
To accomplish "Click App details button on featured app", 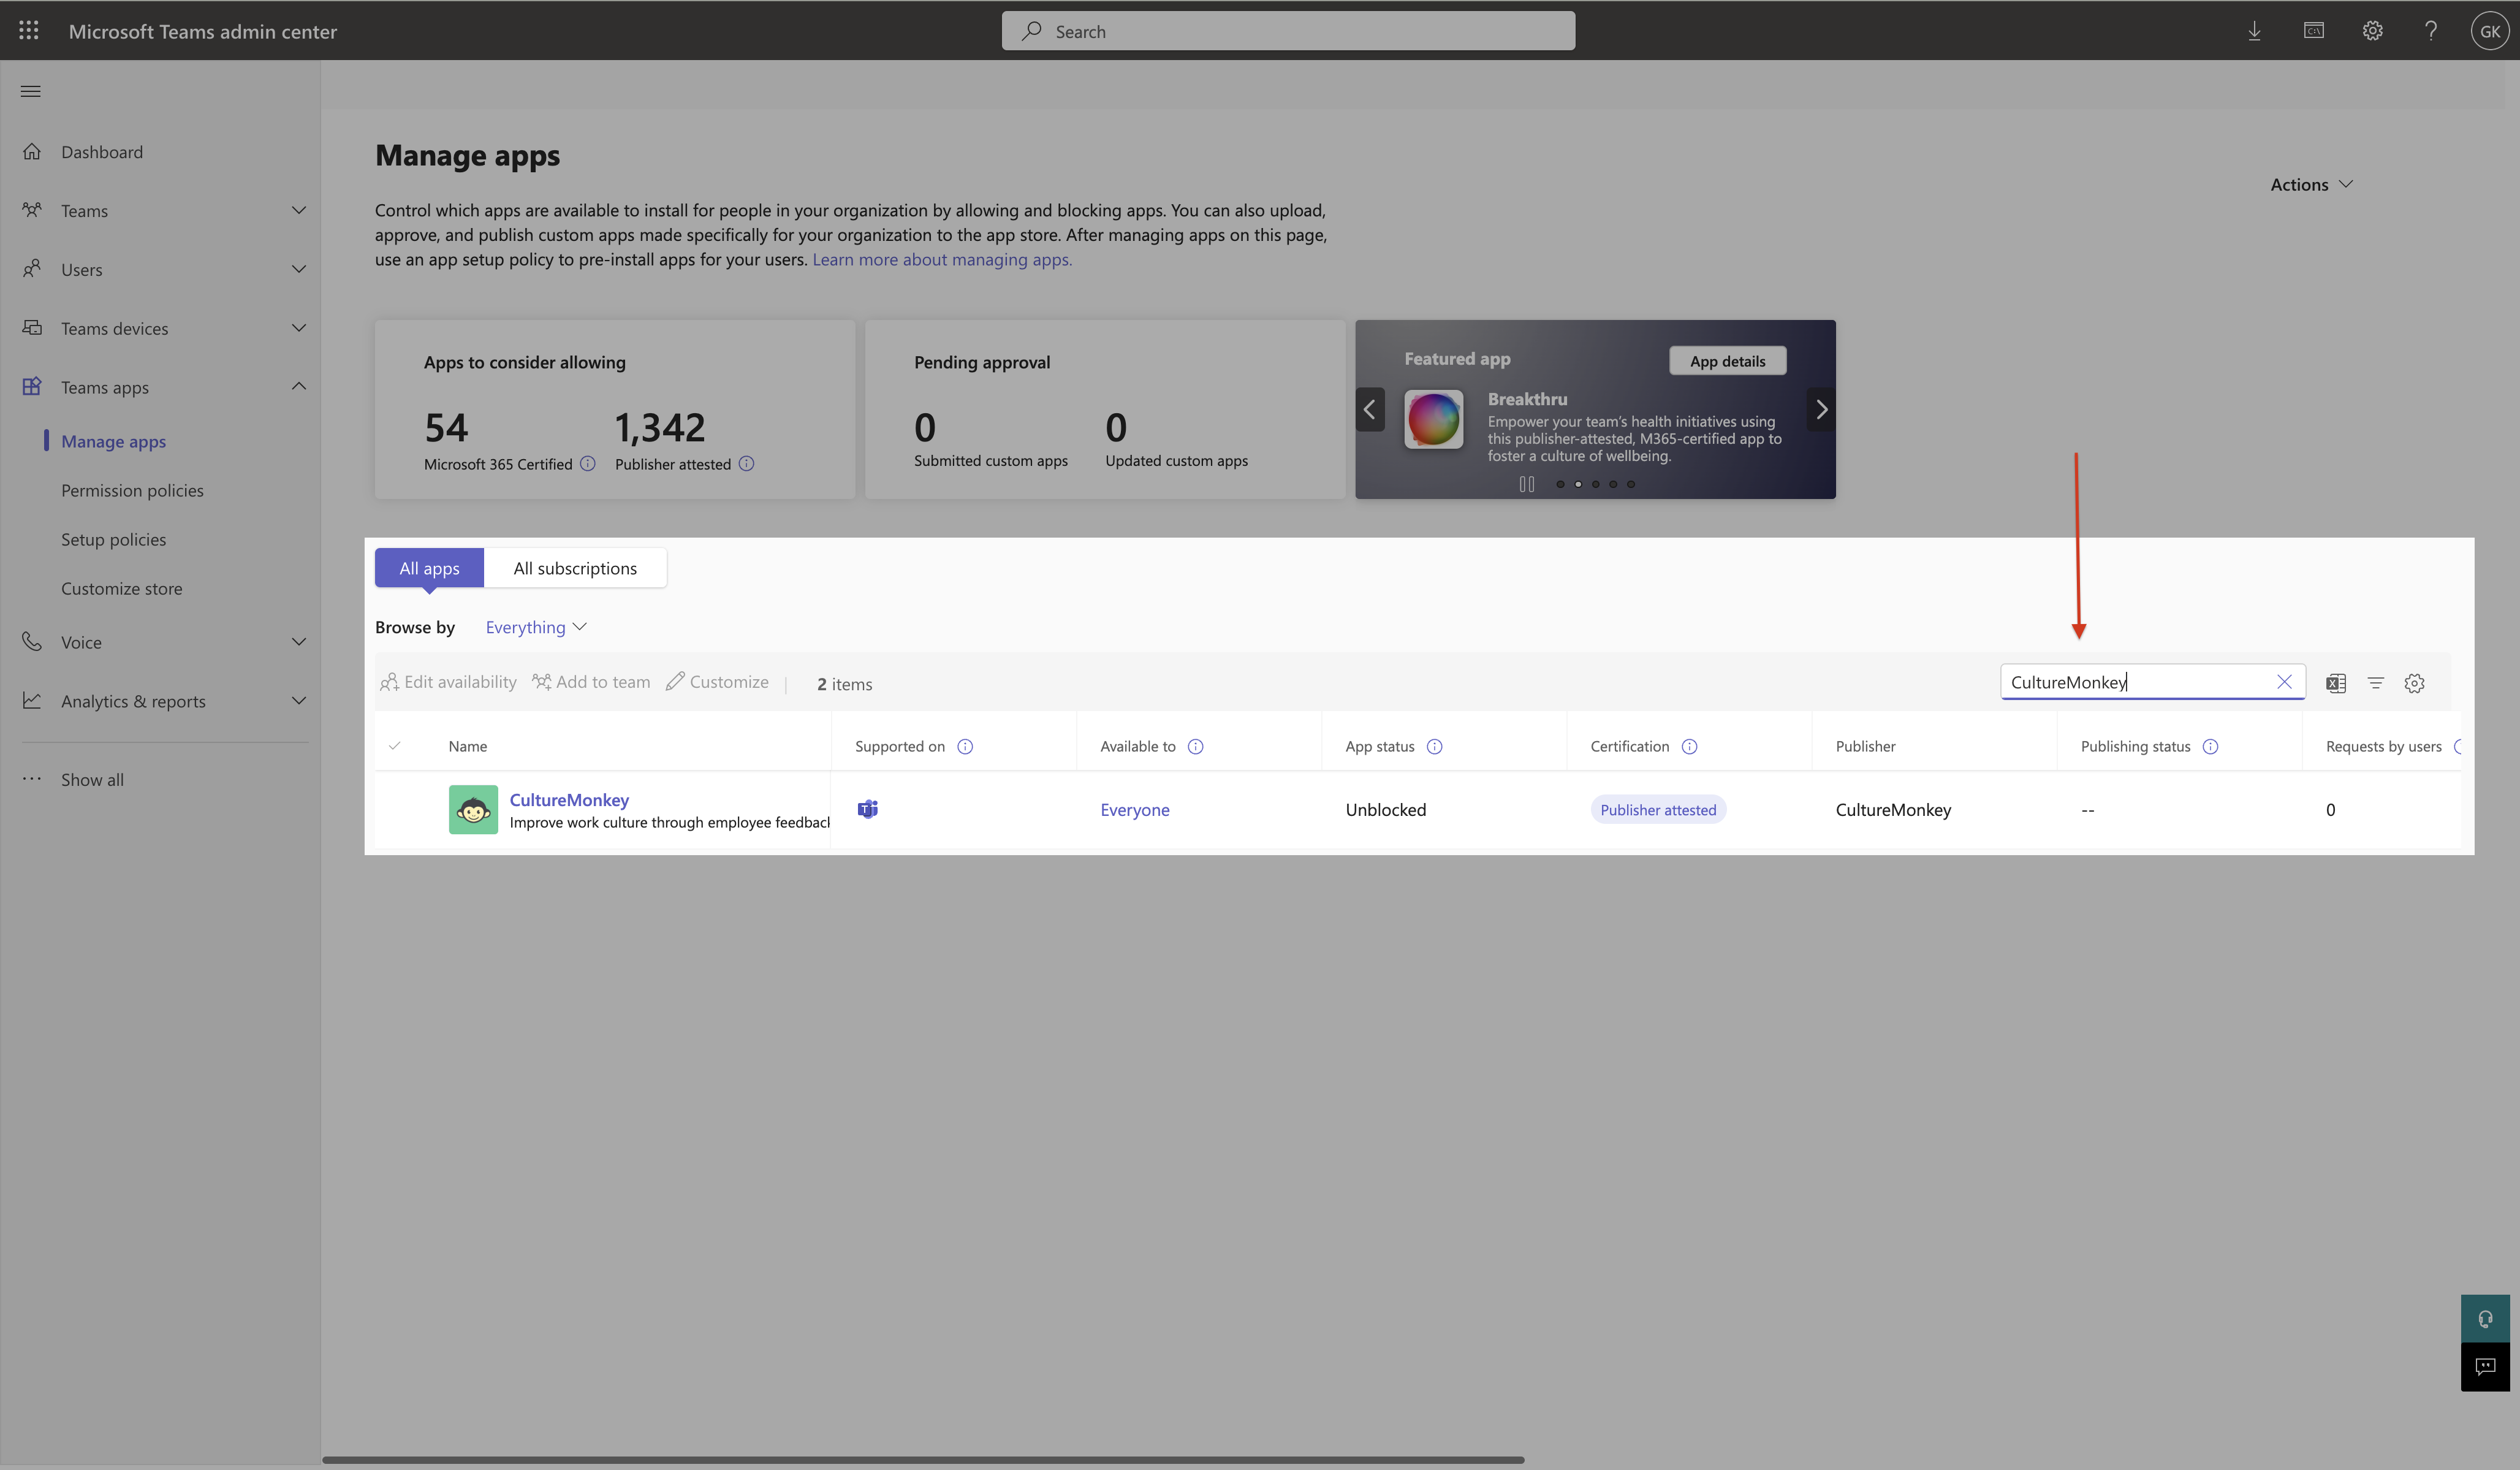I will 1727,361.
